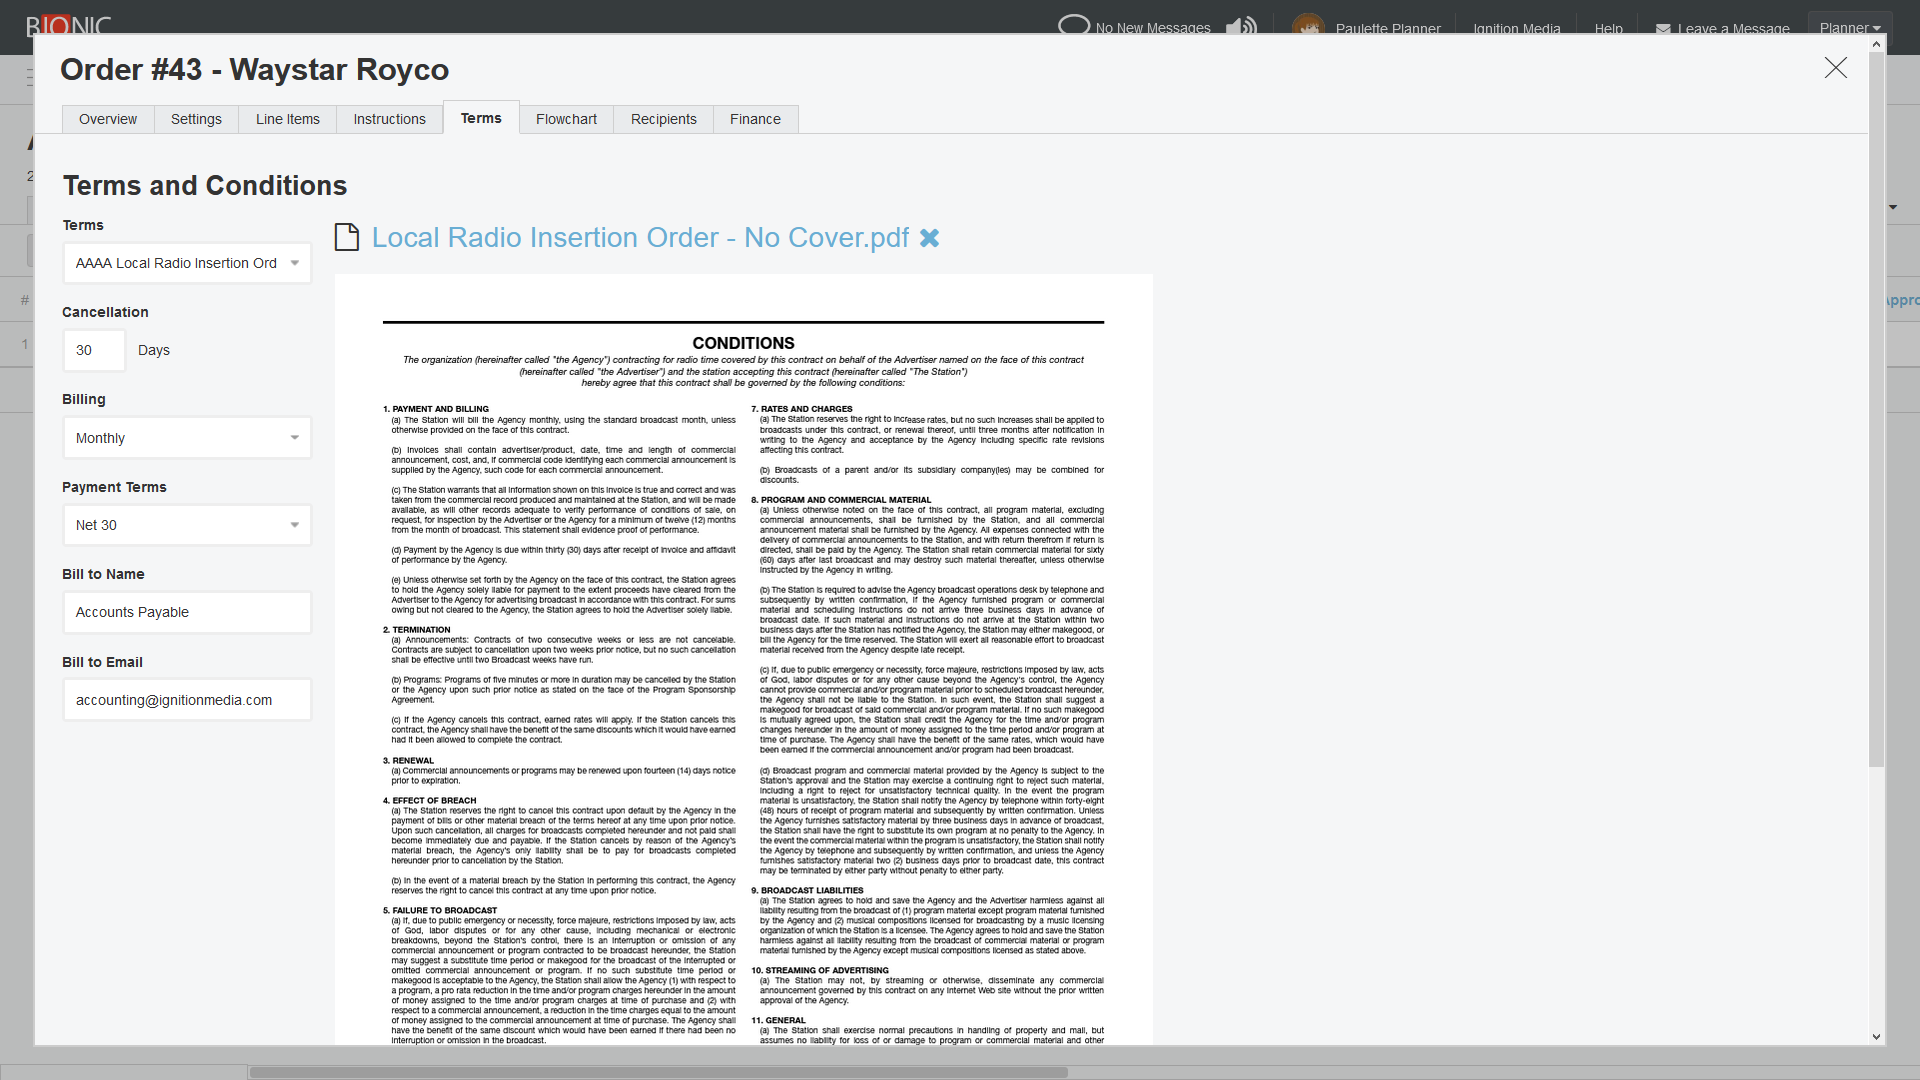Image resolution: width=1920 pixels, height=1080 pixels.
Task: Go to the Instructions tab
Action: [x=389, y=119]
